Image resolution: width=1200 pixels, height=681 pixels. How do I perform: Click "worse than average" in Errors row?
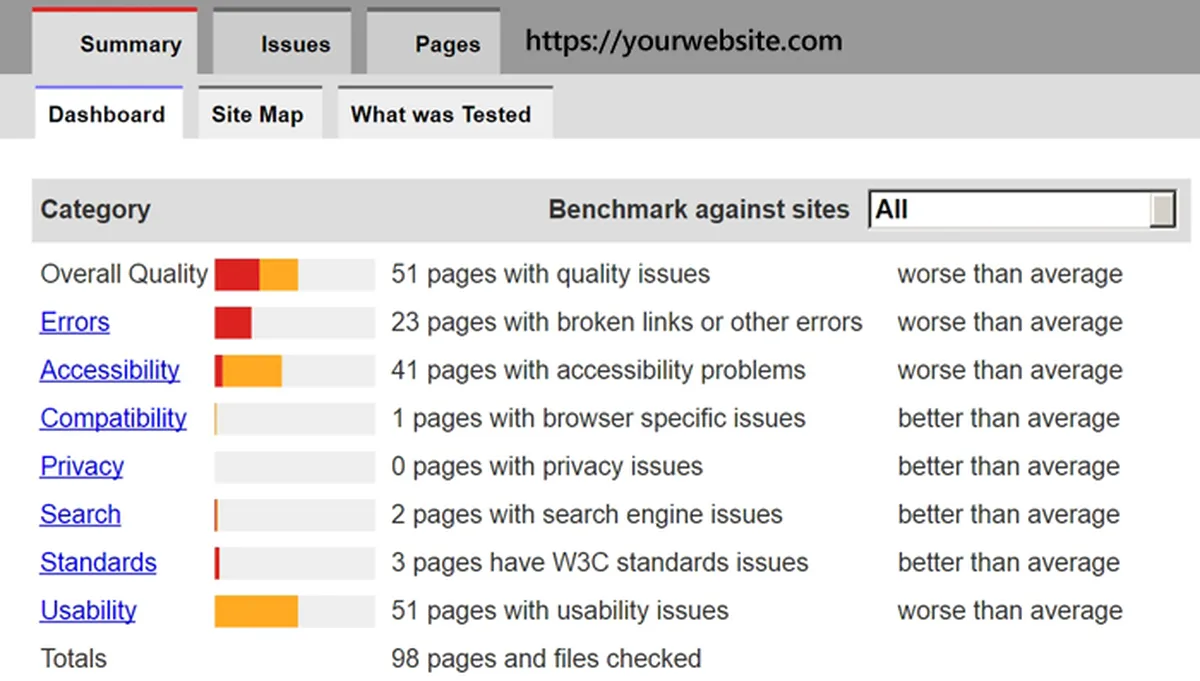[1010, 322]
